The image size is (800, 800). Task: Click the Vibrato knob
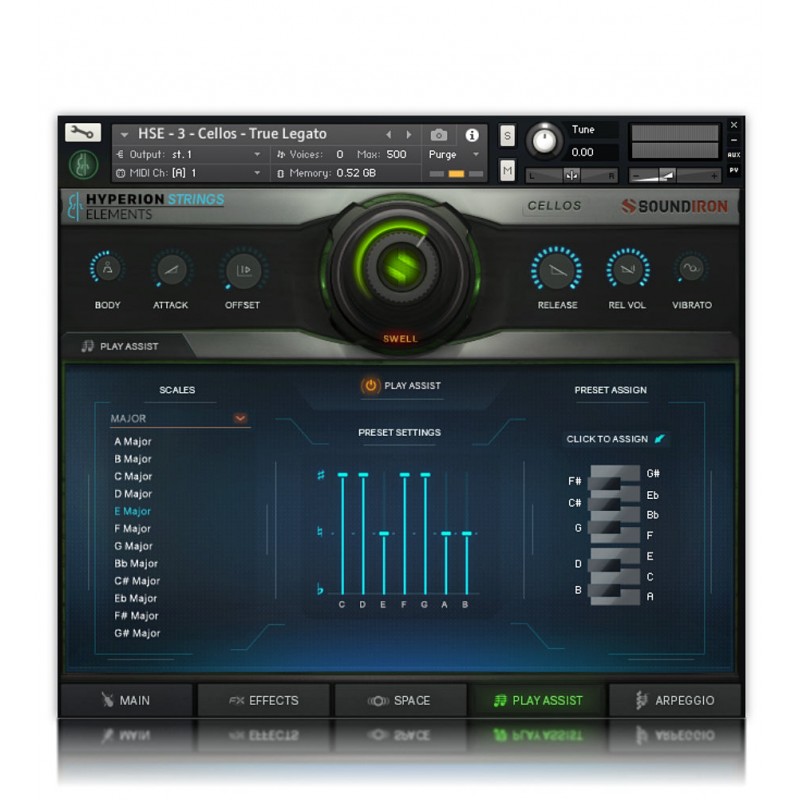[691, 268]
